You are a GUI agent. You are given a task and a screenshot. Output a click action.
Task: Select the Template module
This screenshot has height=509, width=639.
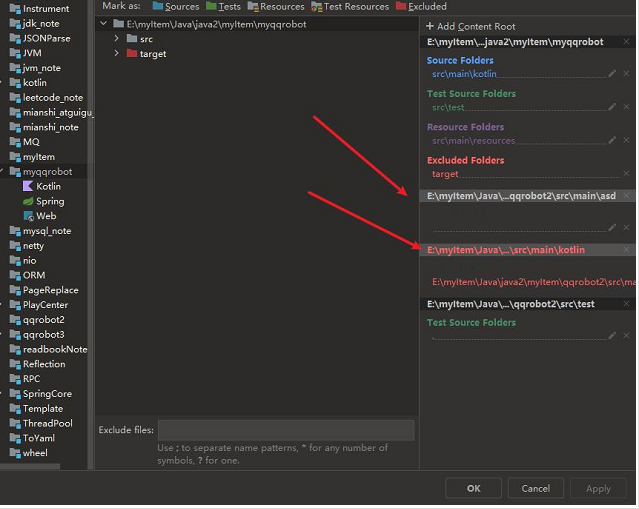(36, 408)
